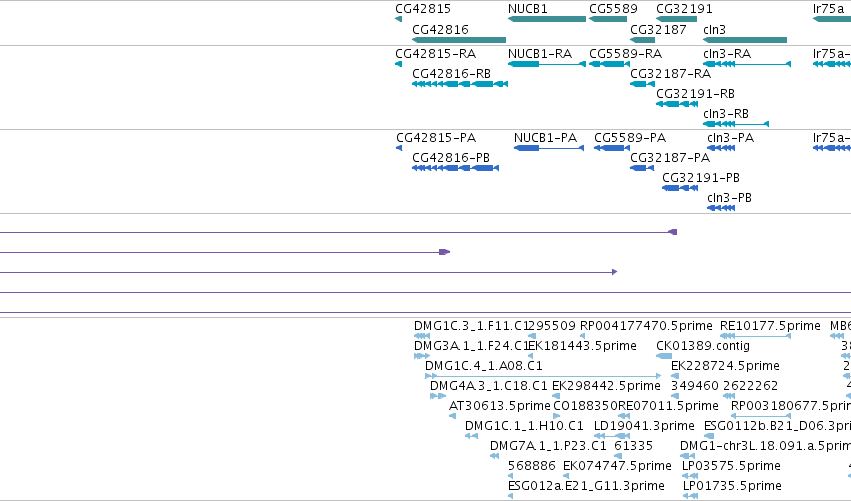
Task: Click the DMG7A.1_1.P23.C1 EST label
Action: 548,446
